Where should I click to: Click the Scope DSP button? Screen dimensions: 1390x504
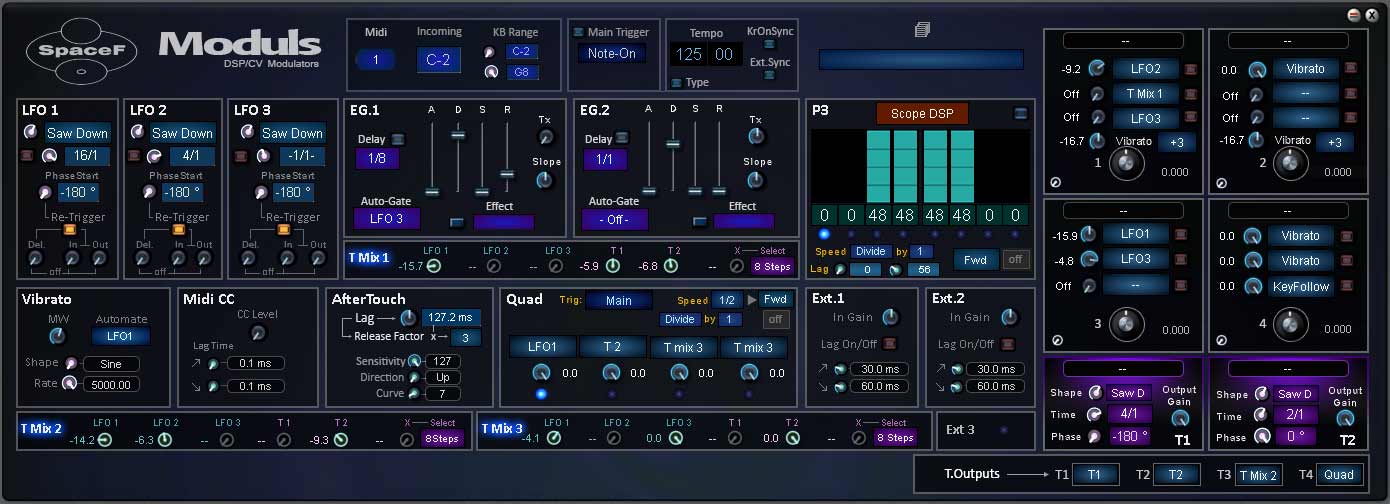[x=922, y=113]
